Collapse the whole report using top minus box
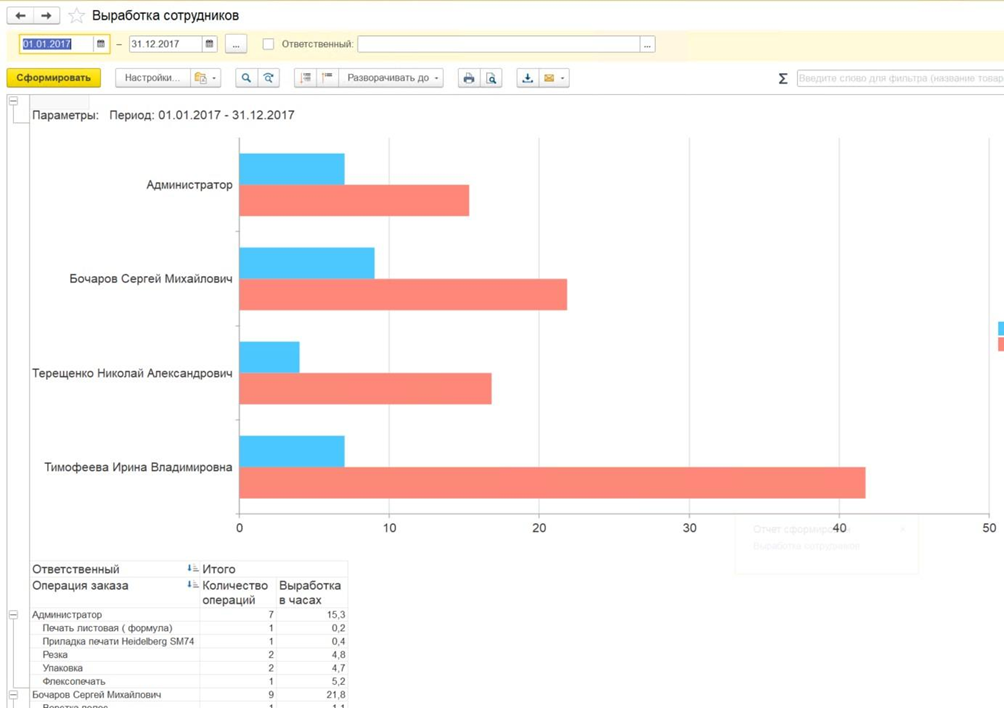 click(14, 101)
